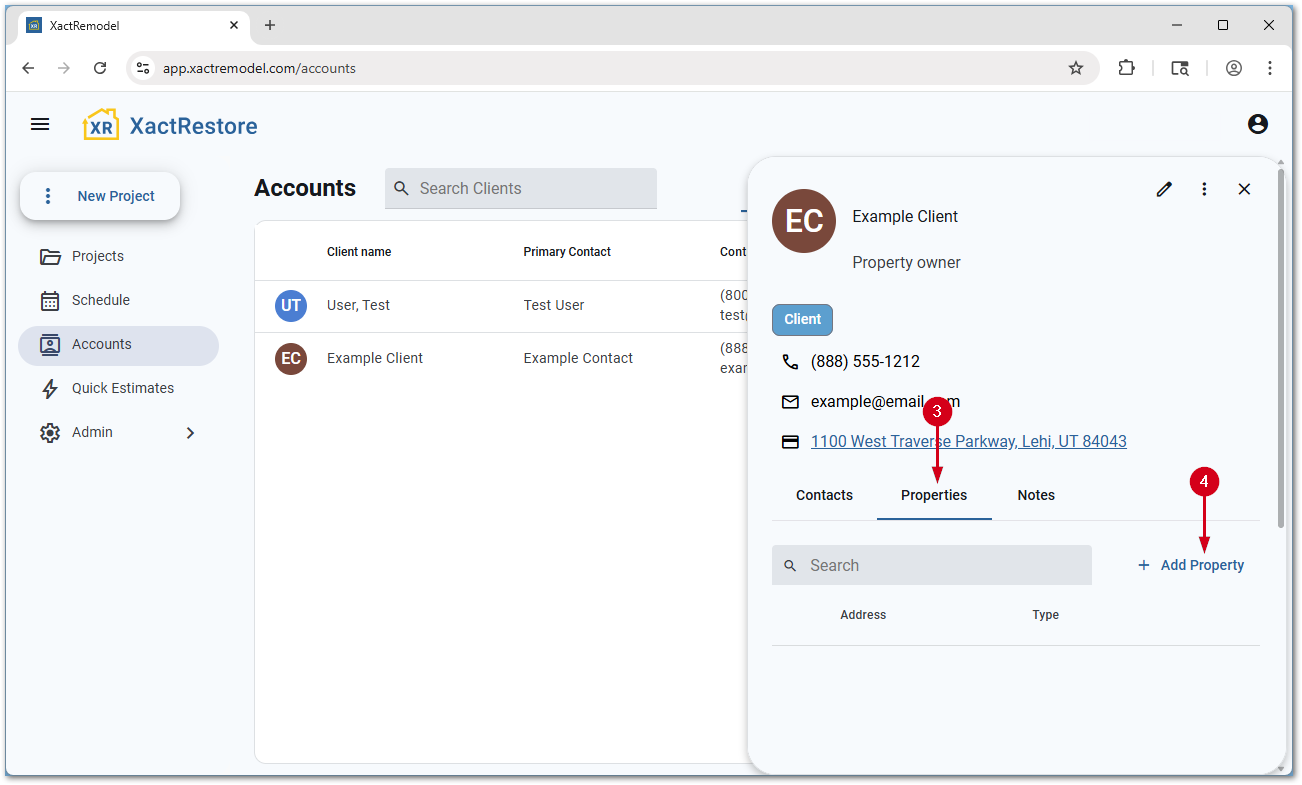
Task: Select the EC avatar in the accounts table
Action: [291, 359]
